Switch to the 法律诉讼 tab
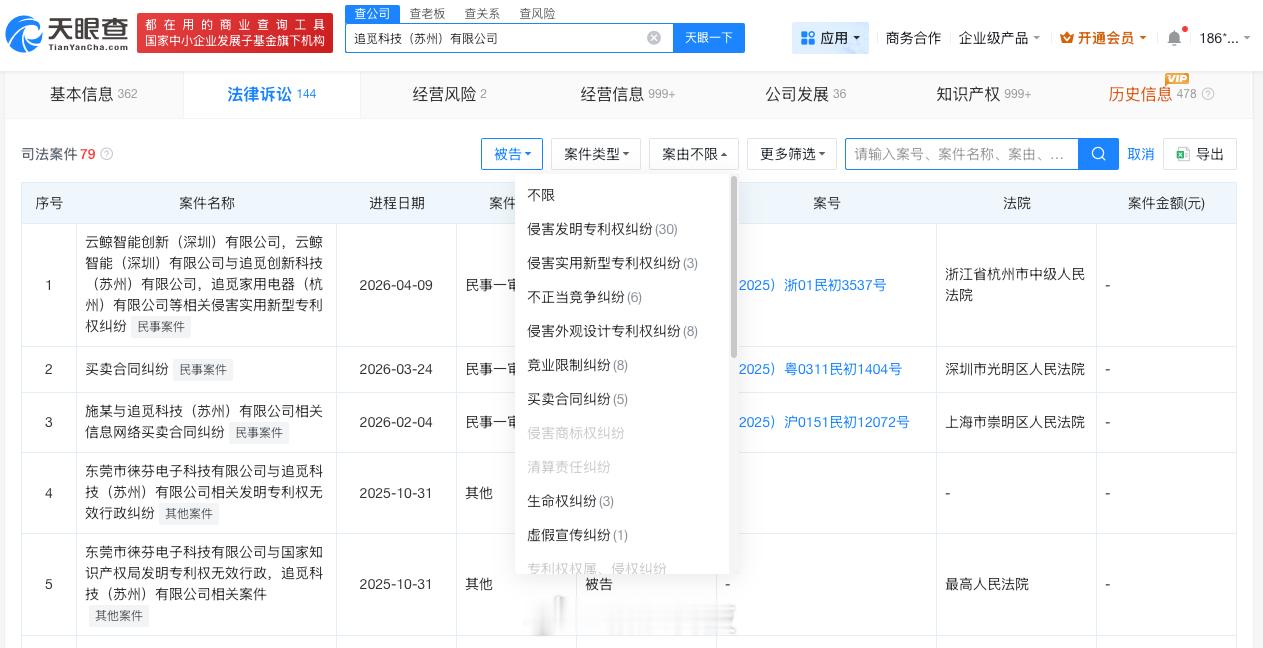Screen dimensions: 1263x648 click(271, 94)
